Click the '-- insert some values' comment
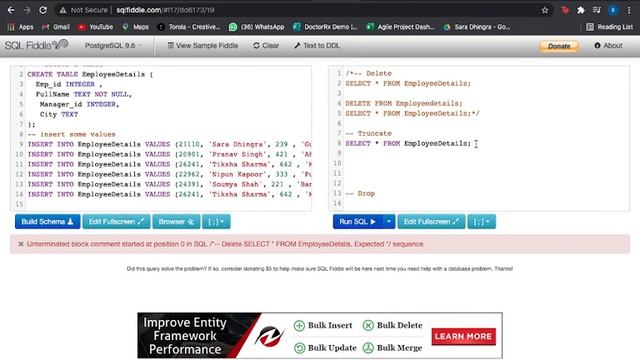The width and height of the screenshot is (640, 360). [x=71, y=134]
